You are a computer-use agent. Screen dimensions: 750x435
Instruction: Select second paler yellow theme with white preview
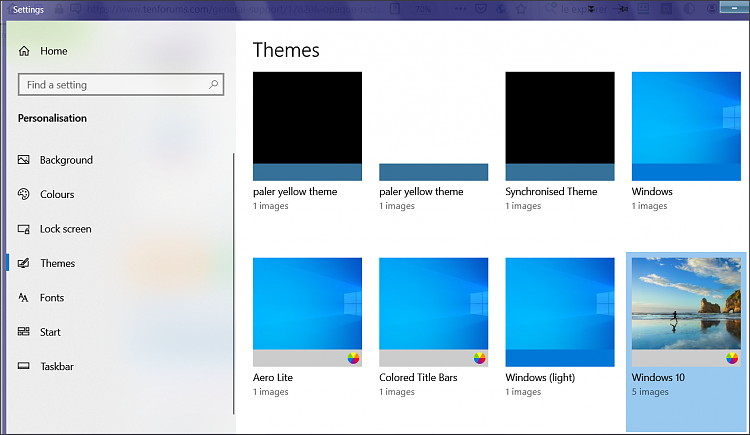(x=433, y=126)
